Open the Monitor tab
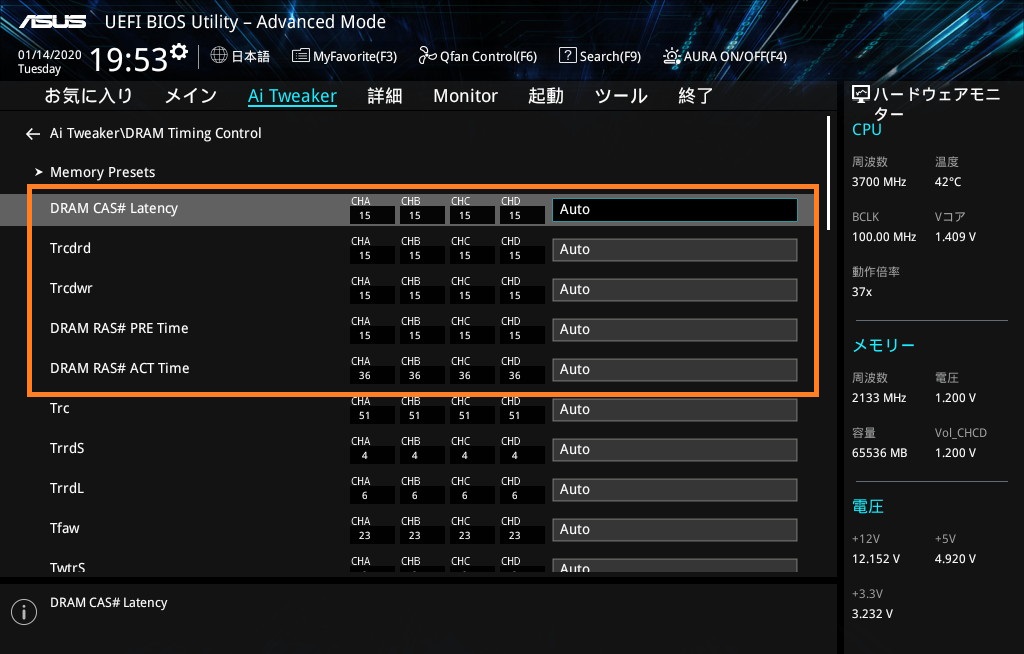 (465, 96)
